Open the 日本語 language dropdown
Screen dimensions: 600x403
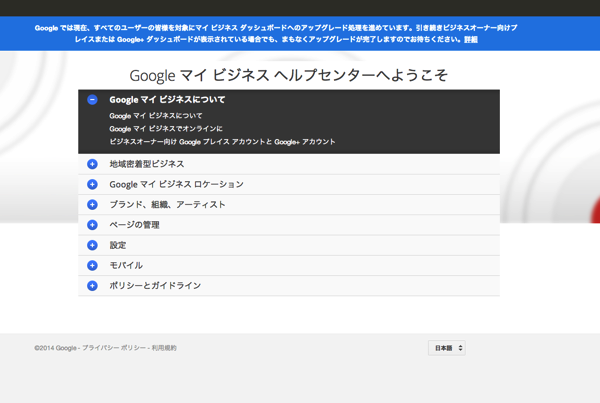447,348
